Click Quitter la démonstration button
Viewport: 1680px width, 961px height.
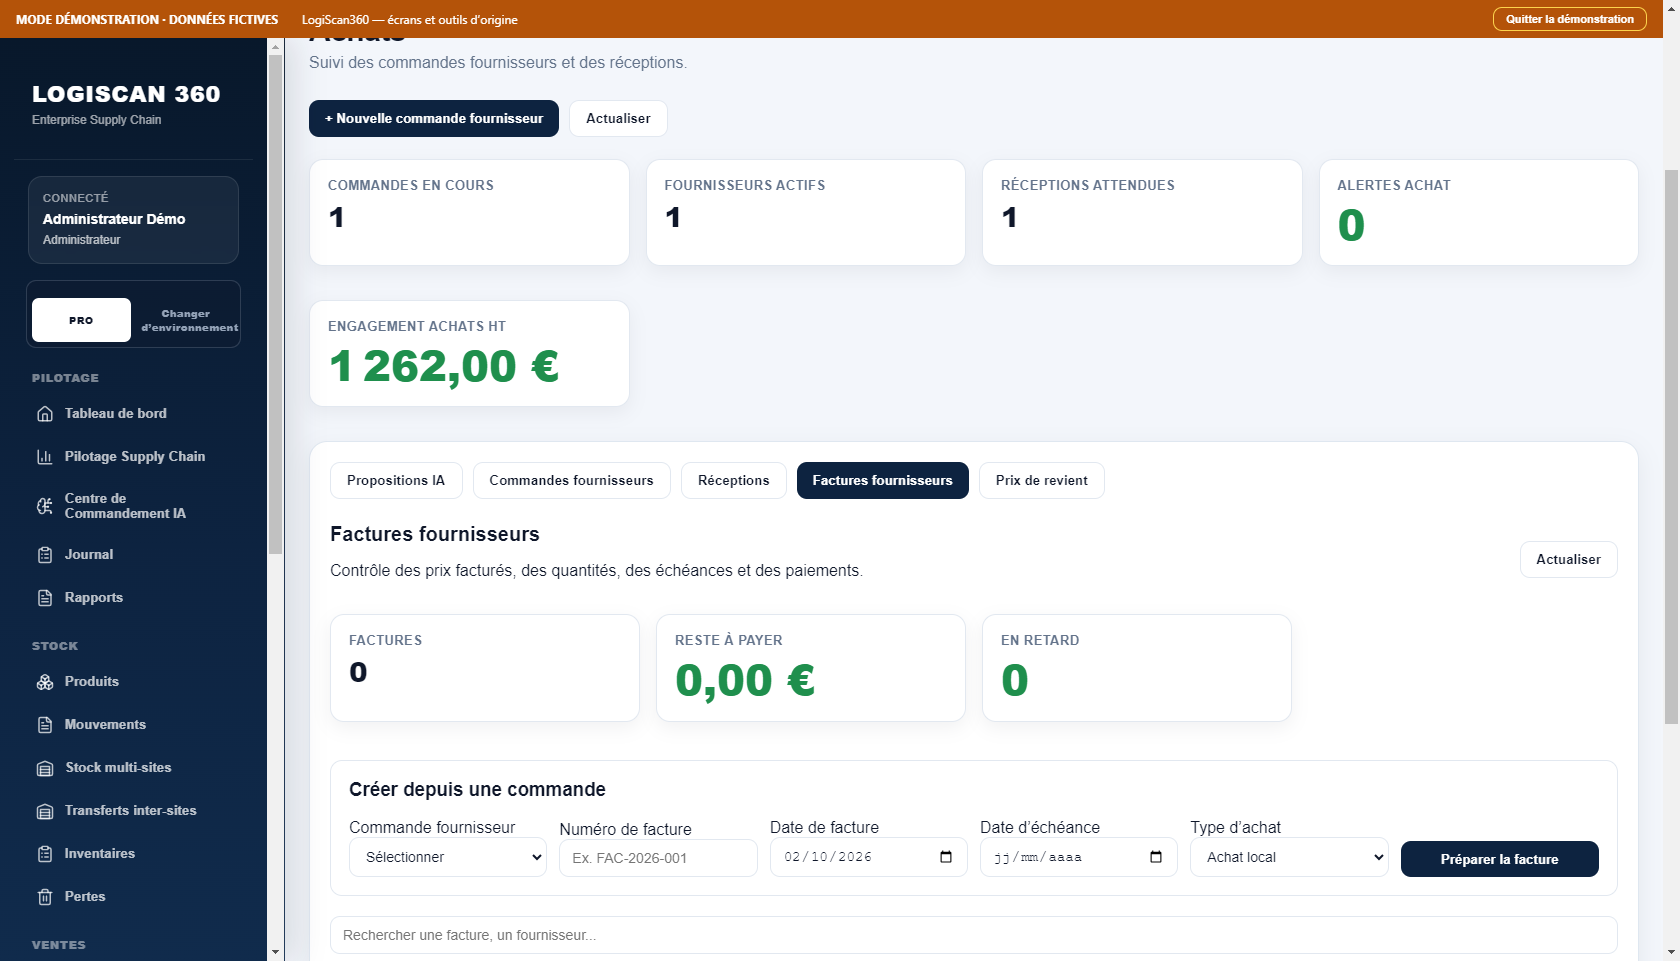click(x=1570, y=19)
